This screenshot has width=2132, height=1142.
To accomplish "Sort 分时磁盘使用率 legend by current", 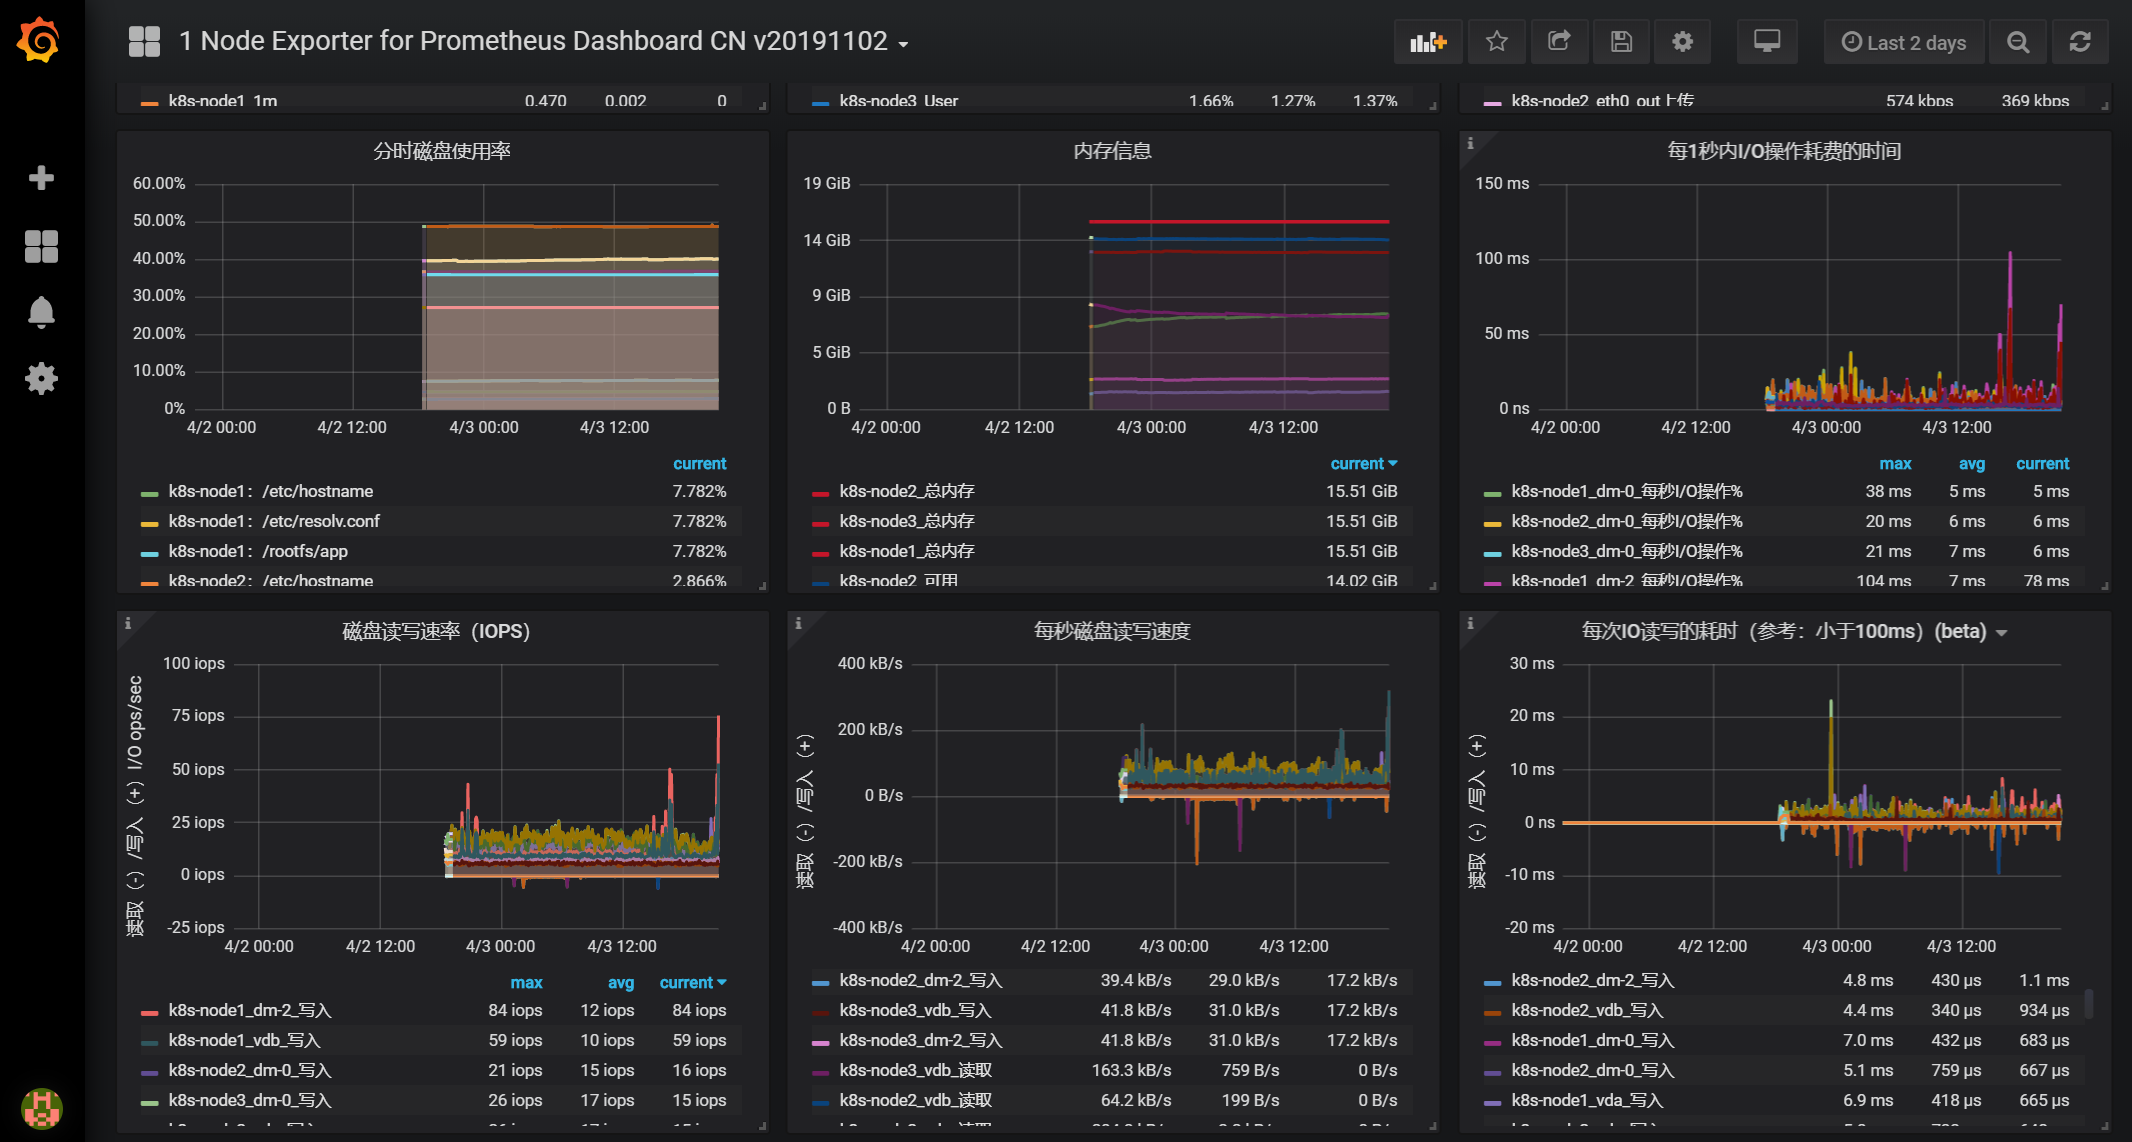I will click(699, 463).
